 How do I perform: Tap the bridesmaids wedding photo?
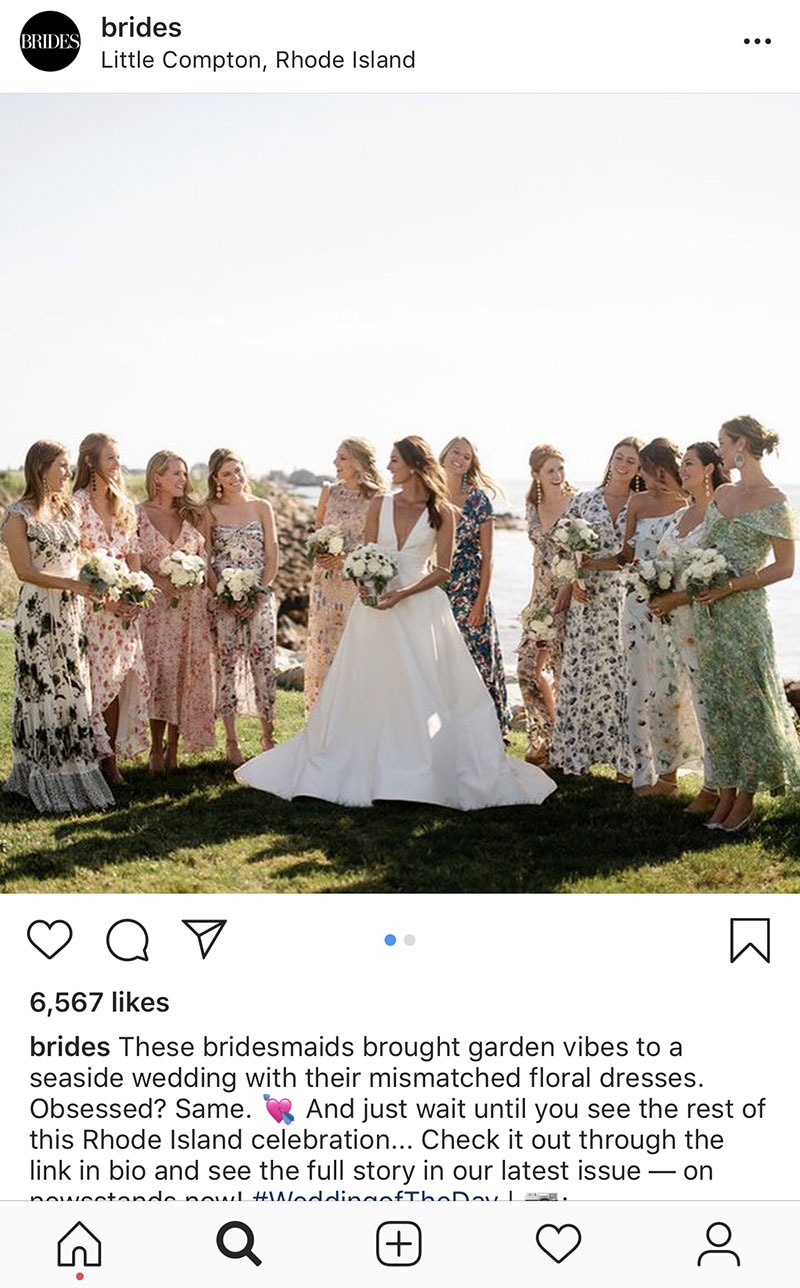pos(400,493)
